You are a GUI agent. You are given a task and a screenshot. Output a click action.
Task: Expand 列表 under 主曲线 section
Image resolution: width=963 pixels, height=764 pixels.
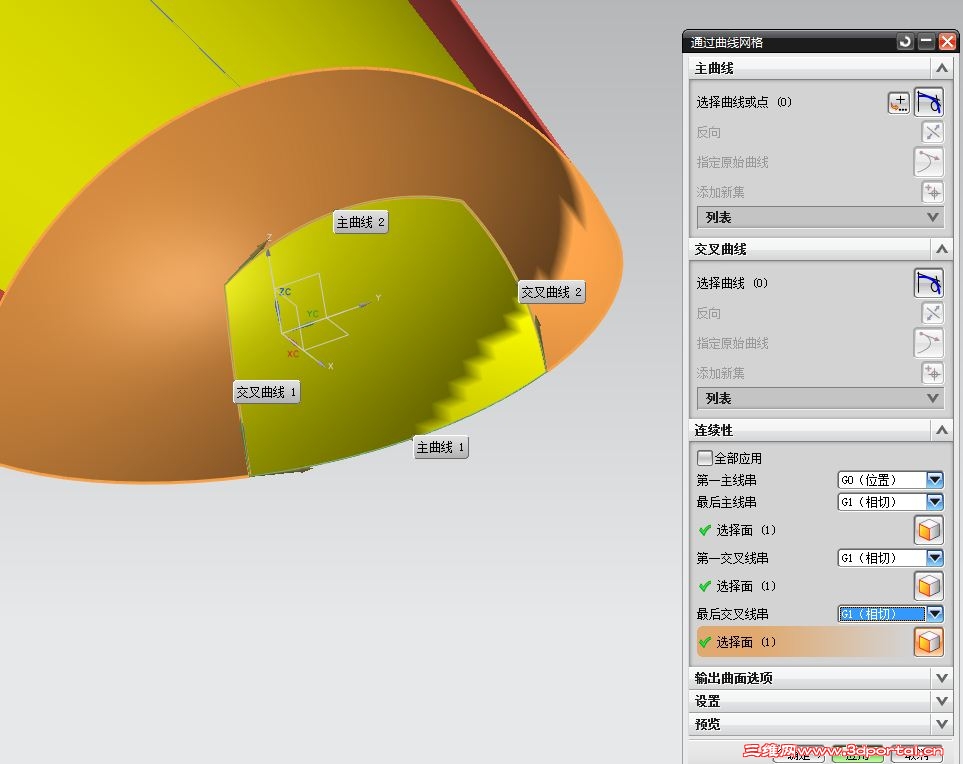click(820, 217)
